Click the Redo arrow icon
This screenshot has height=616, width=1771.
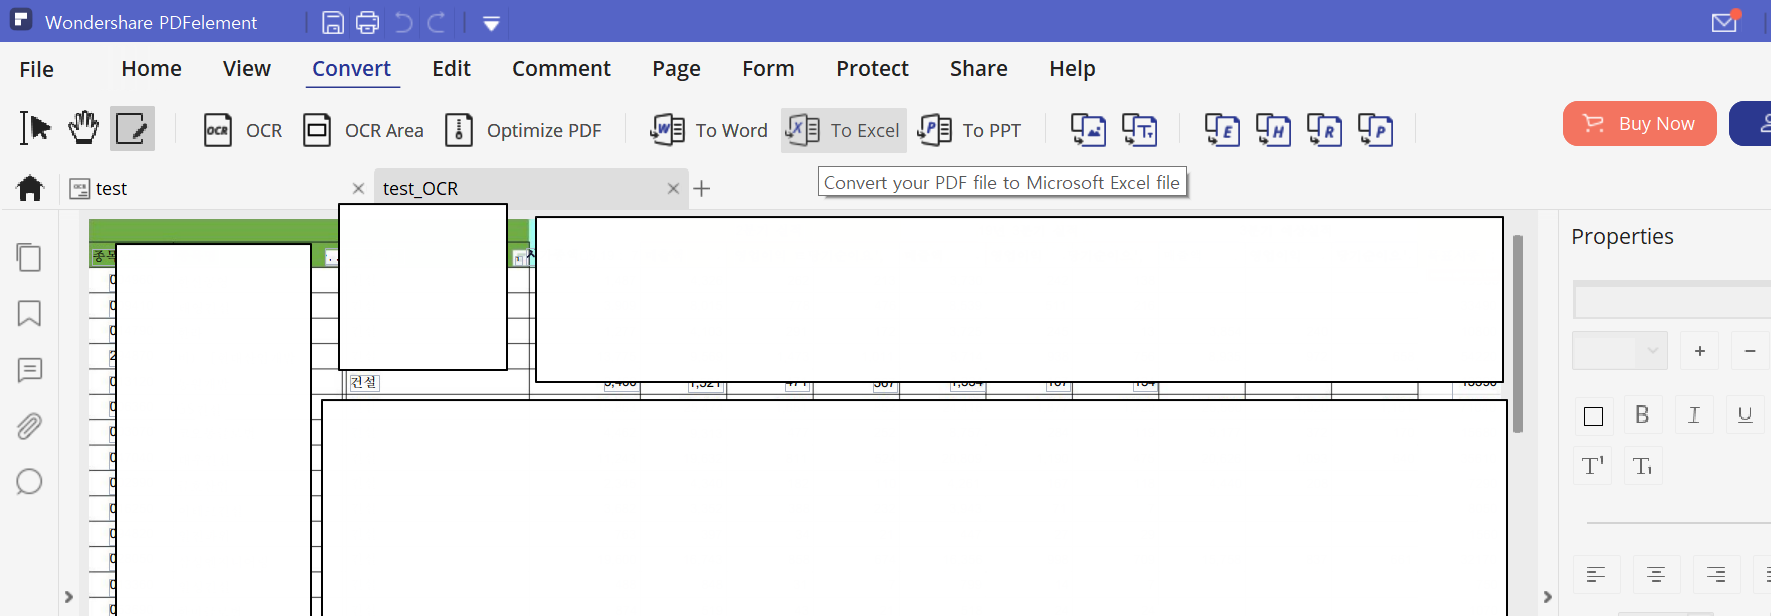(437, 22)
